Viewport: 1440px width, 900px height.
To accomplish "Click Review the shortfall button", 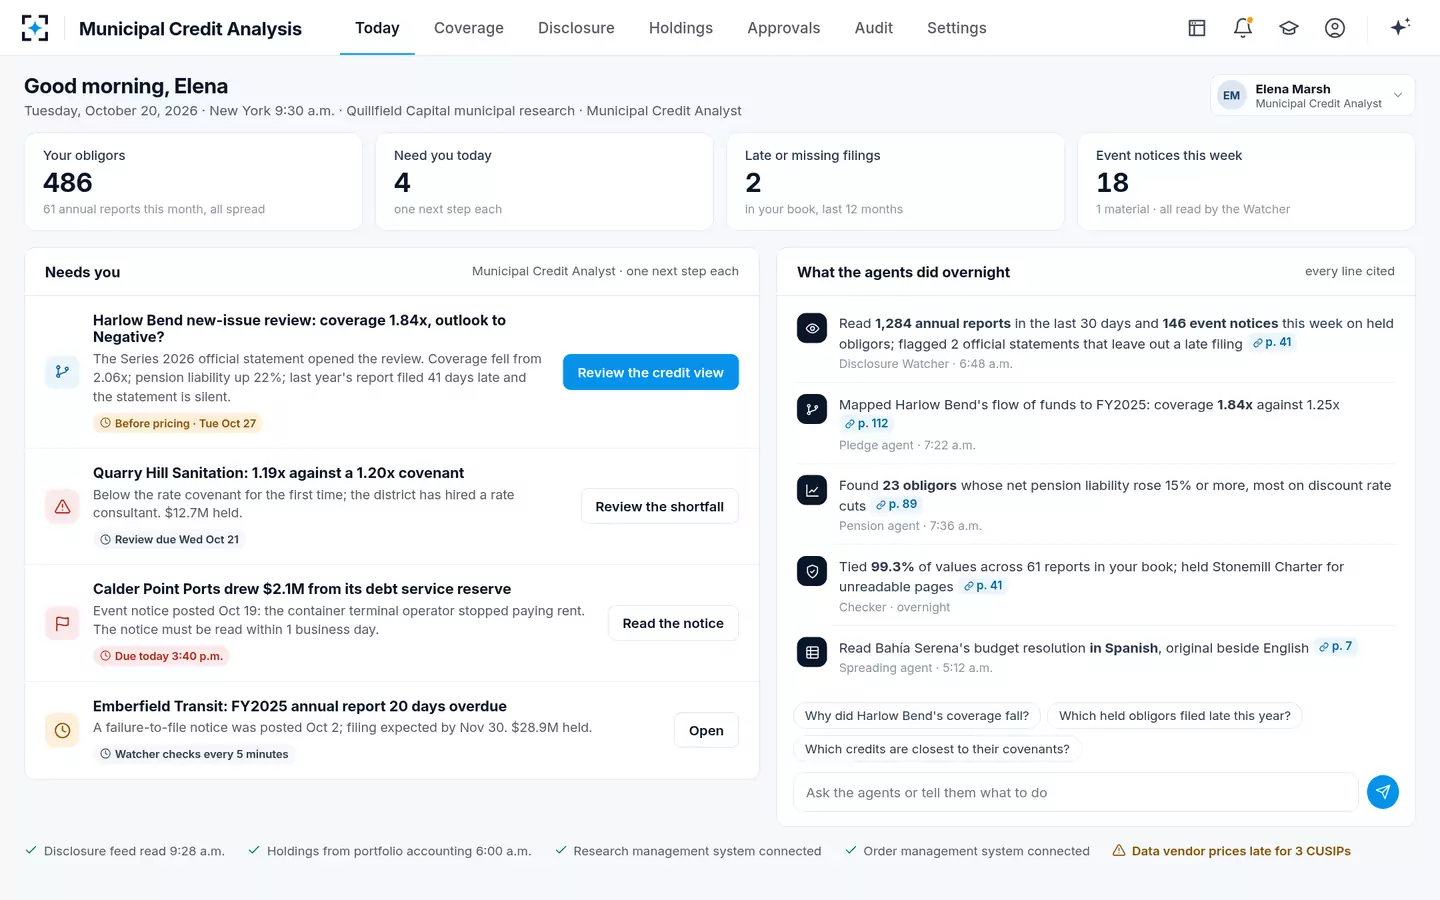I will click(x=660, y=507).
